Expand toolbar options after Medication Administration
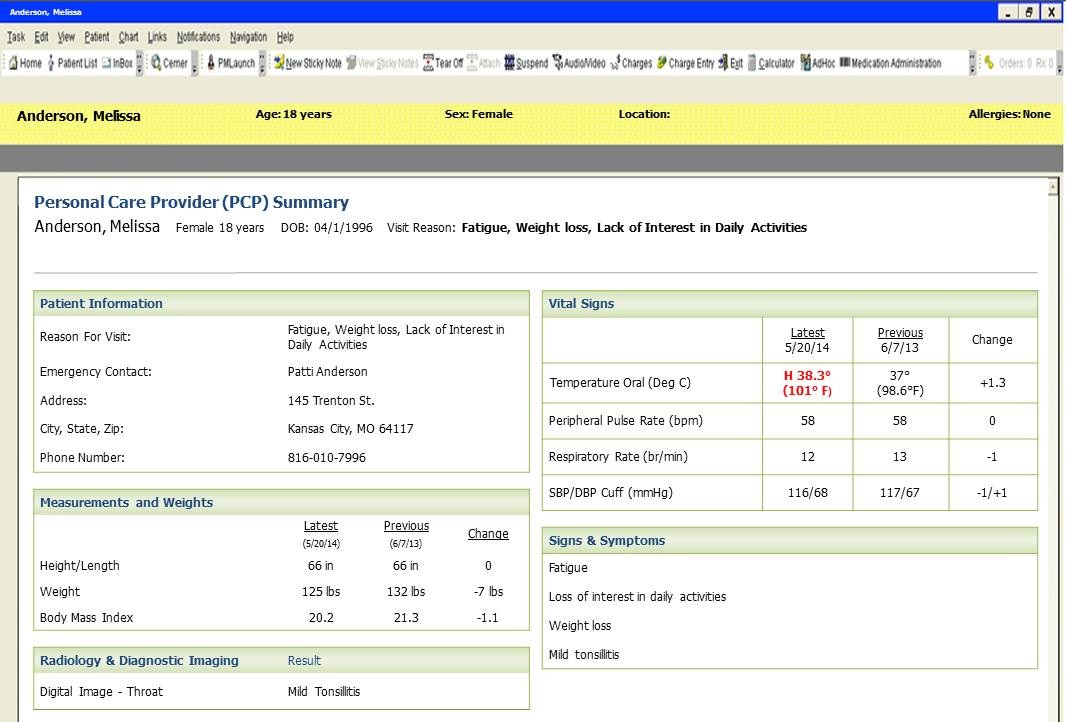The image size is (1066, 722). (972, 63)
